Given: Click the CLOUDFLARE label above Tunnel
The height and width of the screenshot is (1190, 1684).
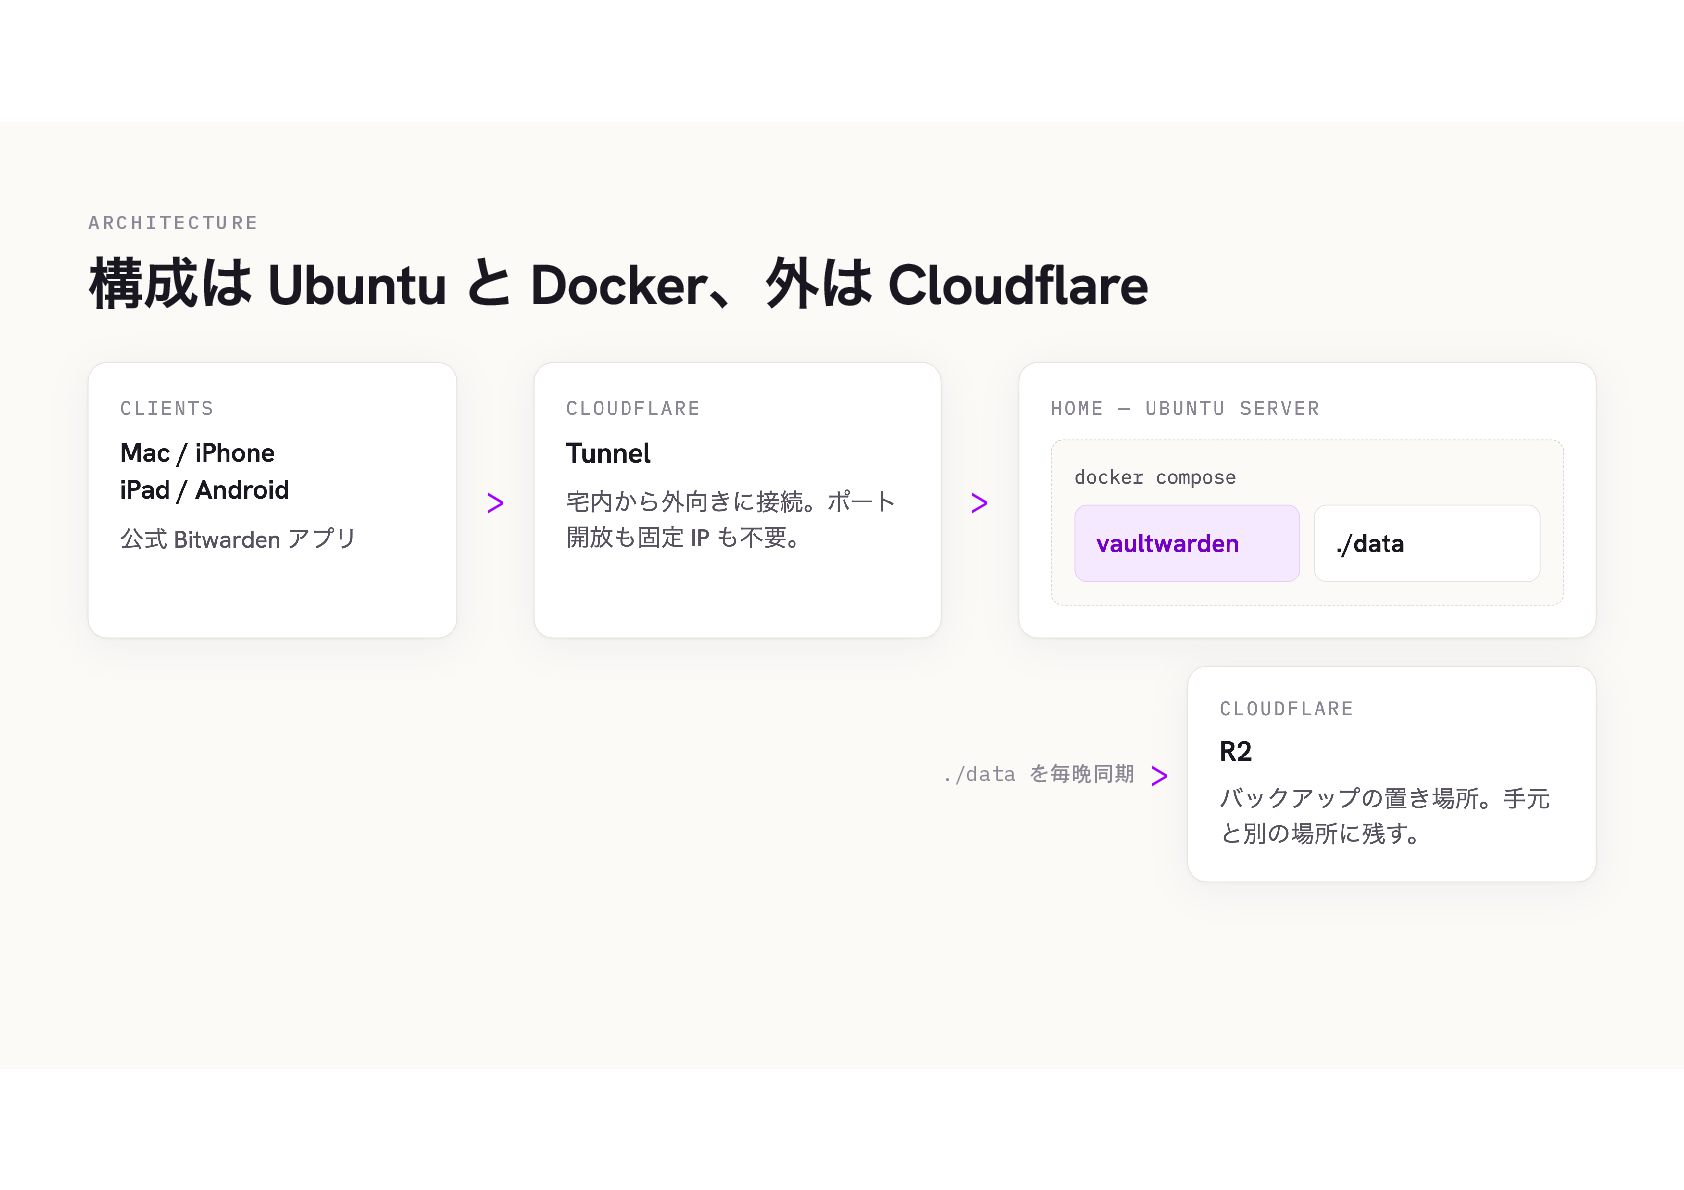Looking at the screenshot, I should click(x=633, y=408).
